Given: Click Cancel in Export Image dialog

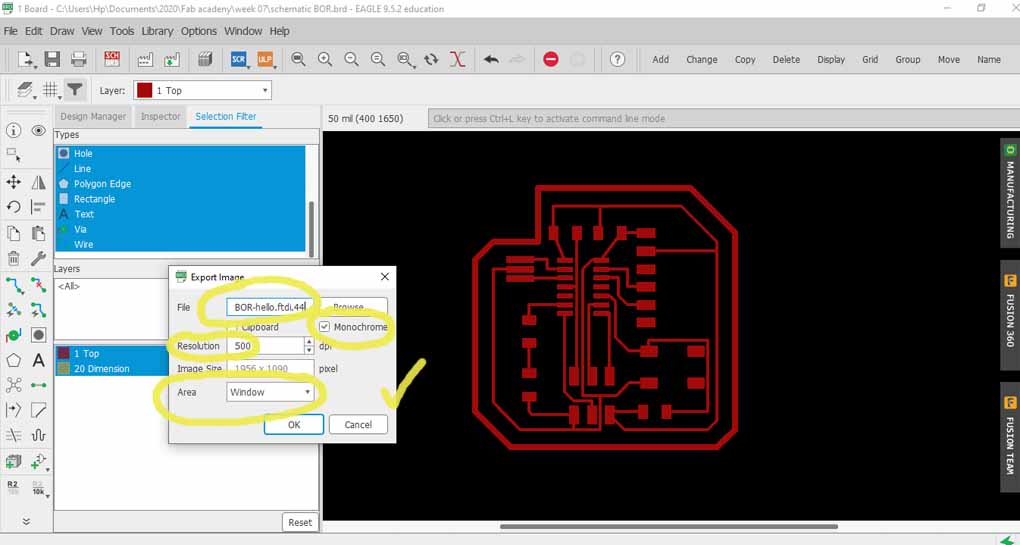Looking at the screenshot, I should [358, 425].
